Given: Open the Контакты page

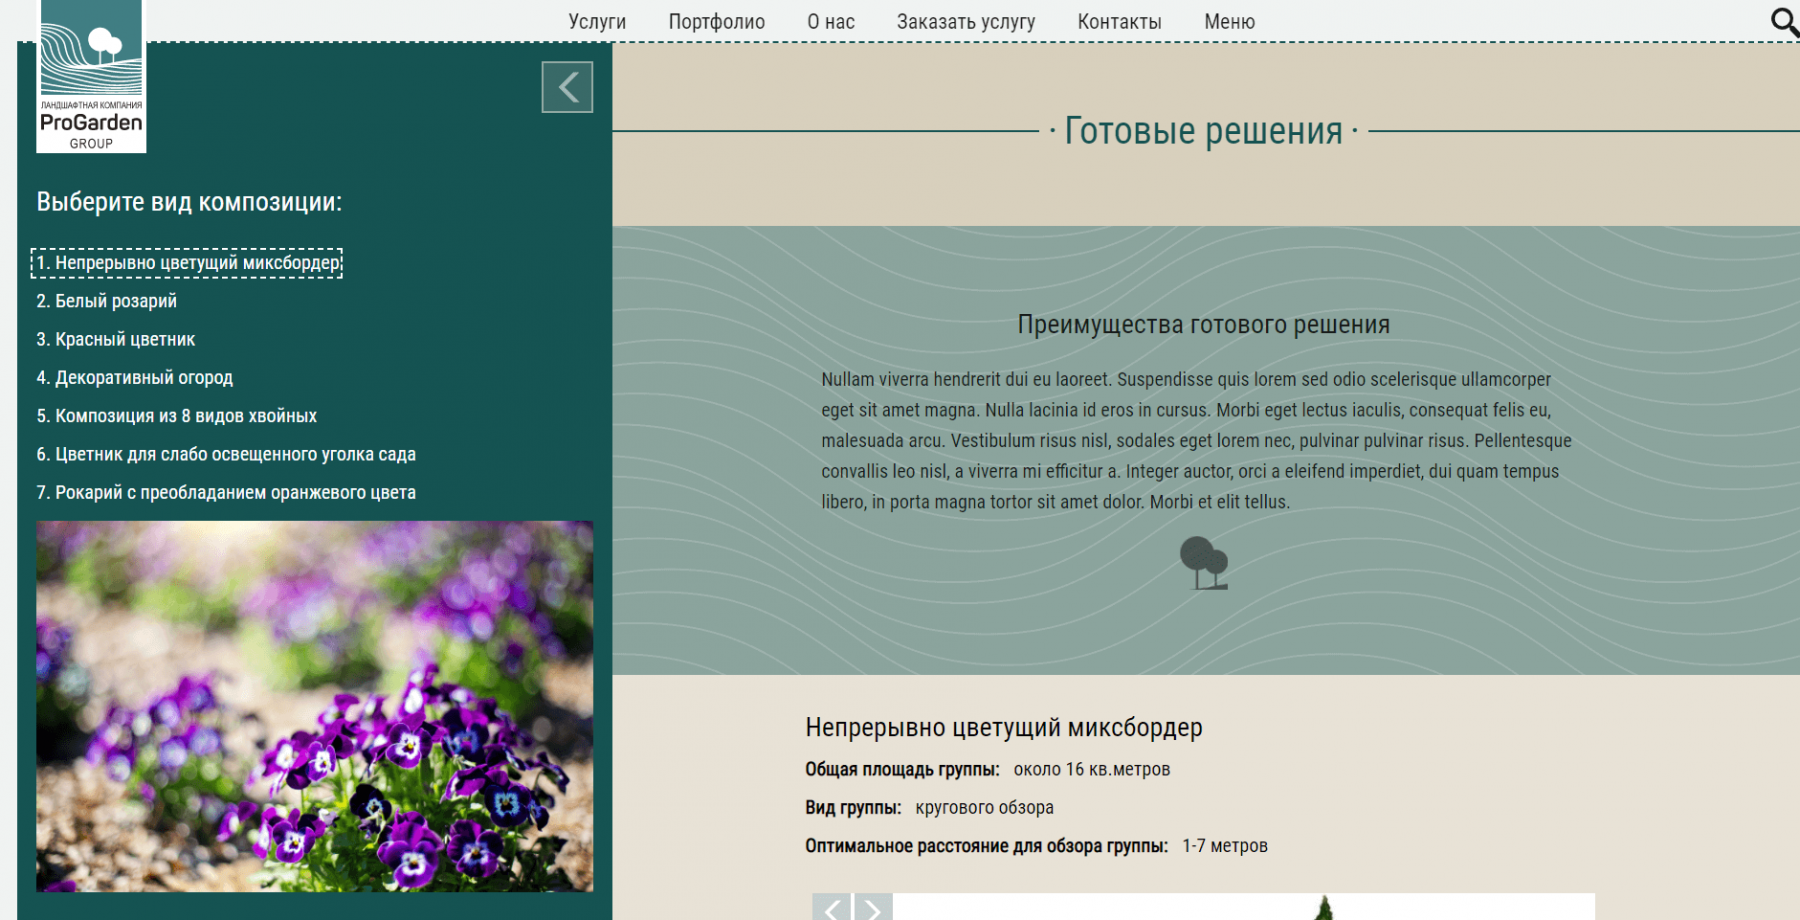Looking at the screenshot, I should click(x=1119, y=22).
